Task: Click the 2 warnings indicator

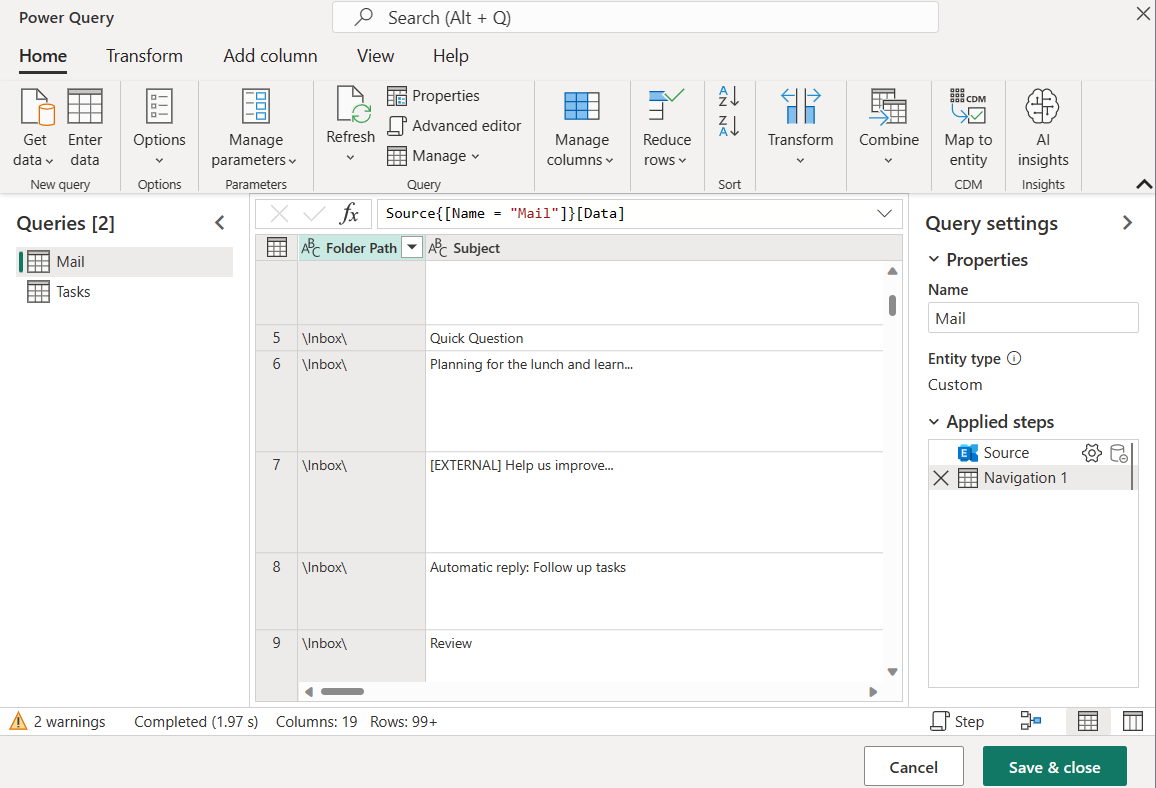Action: [x=60, y=721]
